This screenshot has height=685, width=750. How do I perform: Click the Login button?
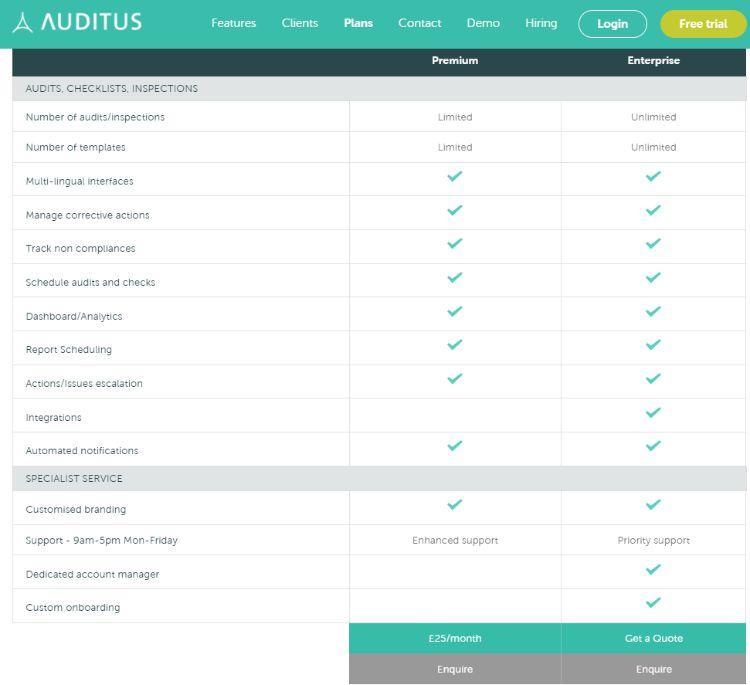tap(612, 24)
